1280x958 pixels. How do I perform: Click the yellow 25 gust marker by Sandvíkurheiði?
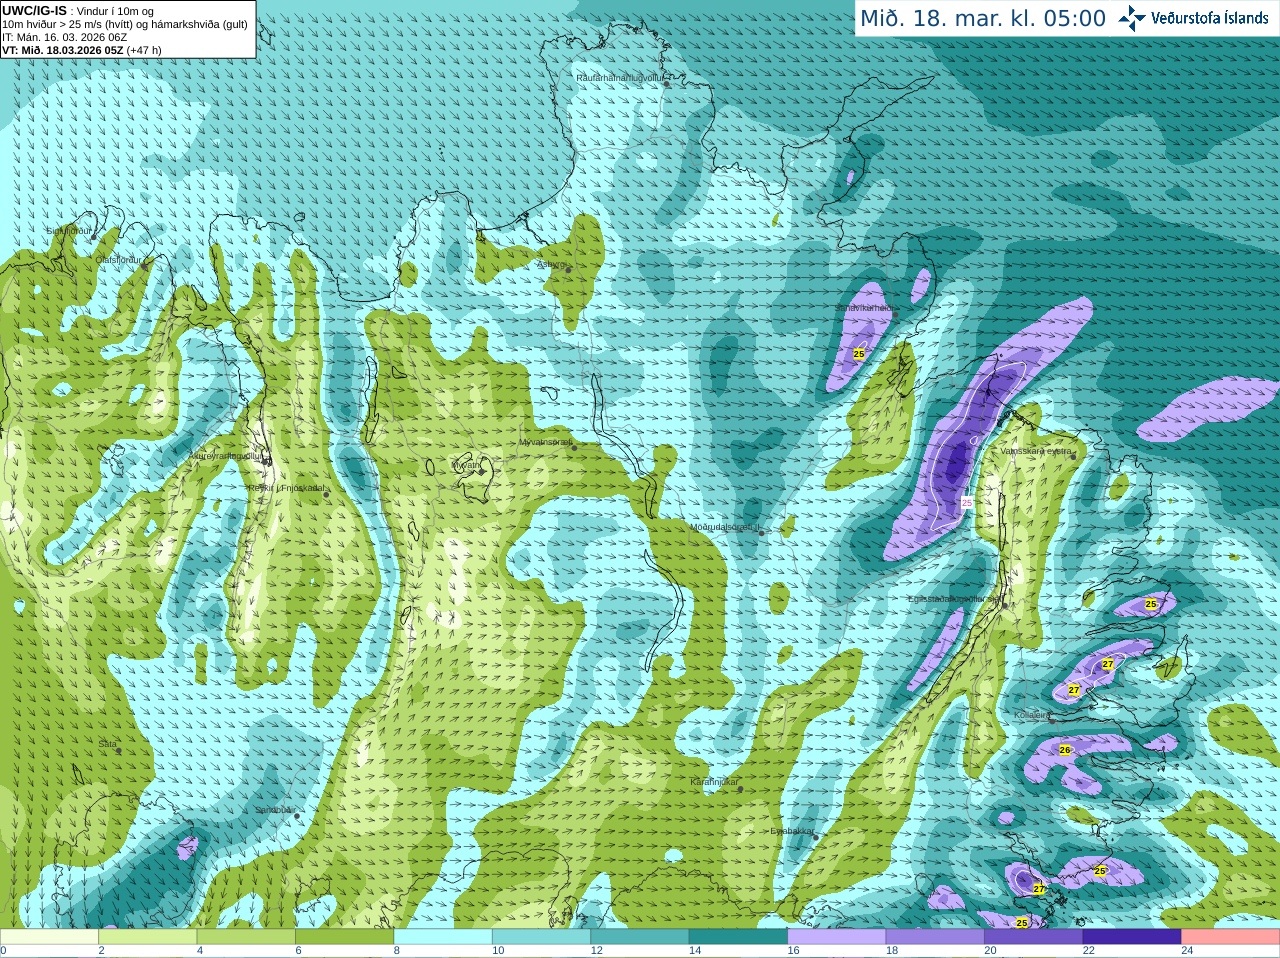click(x=859, y=354)
